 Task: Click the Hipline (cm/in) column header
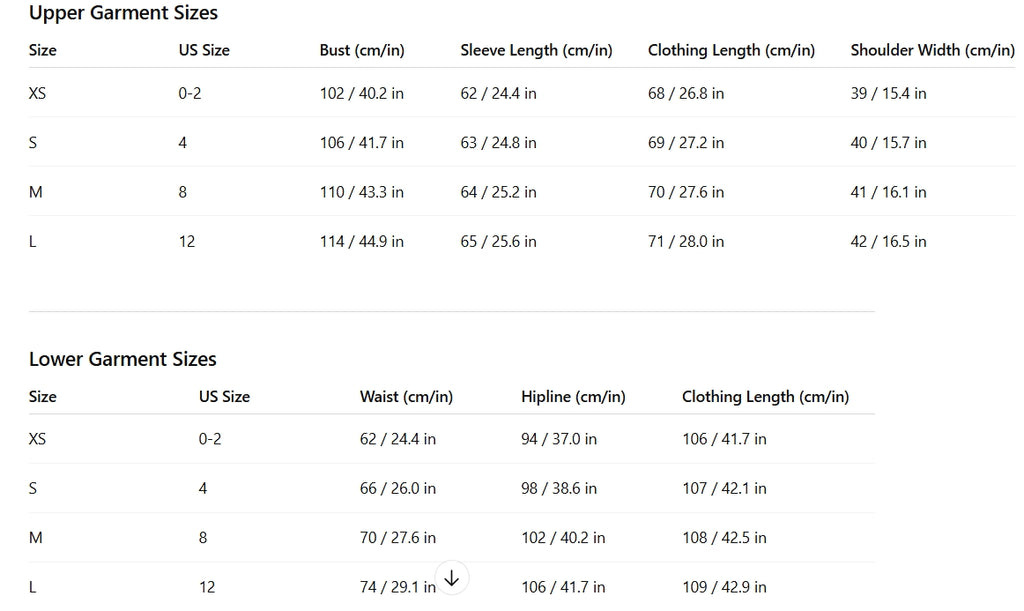click(573, 396)
